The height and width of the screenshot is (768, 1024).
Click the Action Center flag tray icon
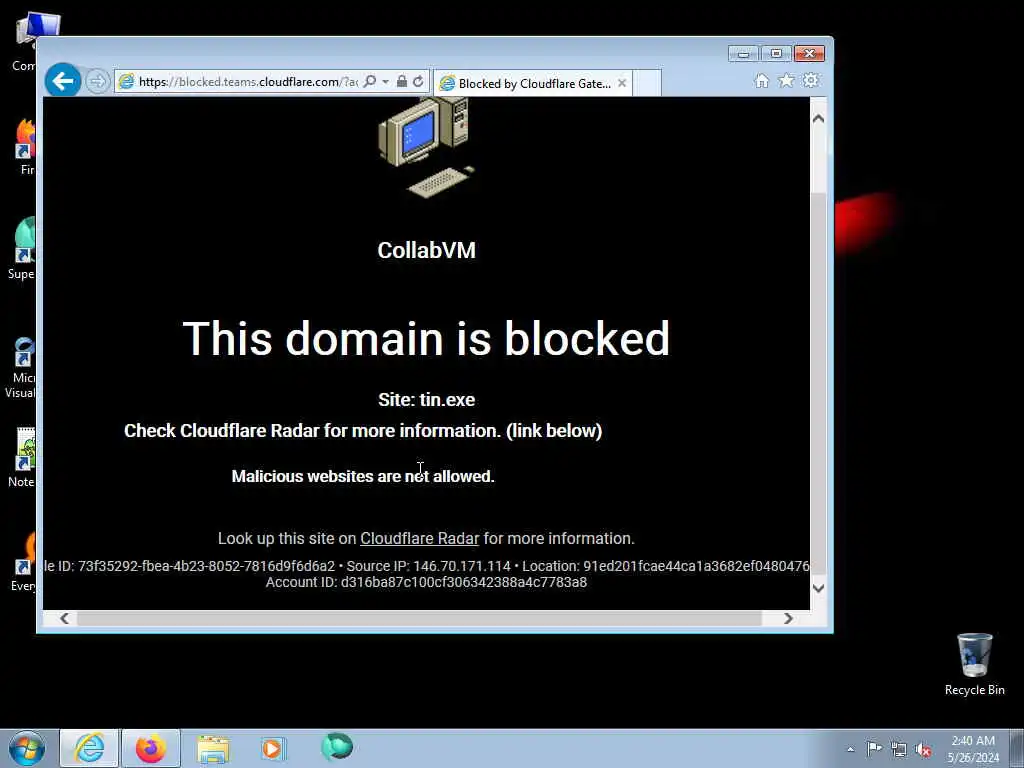click(x=874, y=749)
